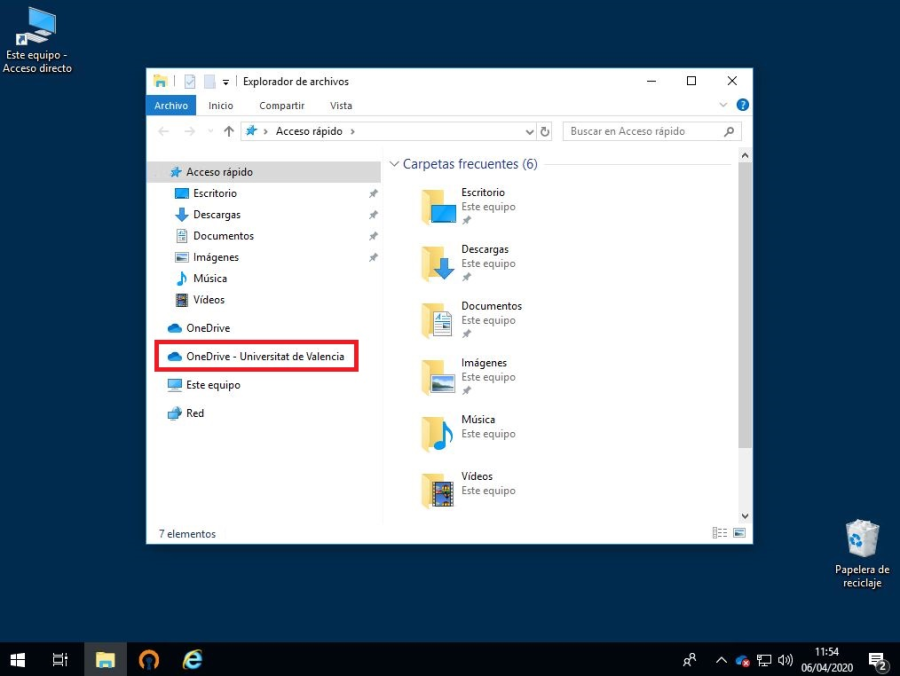This screenshot has width=900, height=676.
Task: Switch to the Inicio ribbon tab
Action: [x=220, y=106]
